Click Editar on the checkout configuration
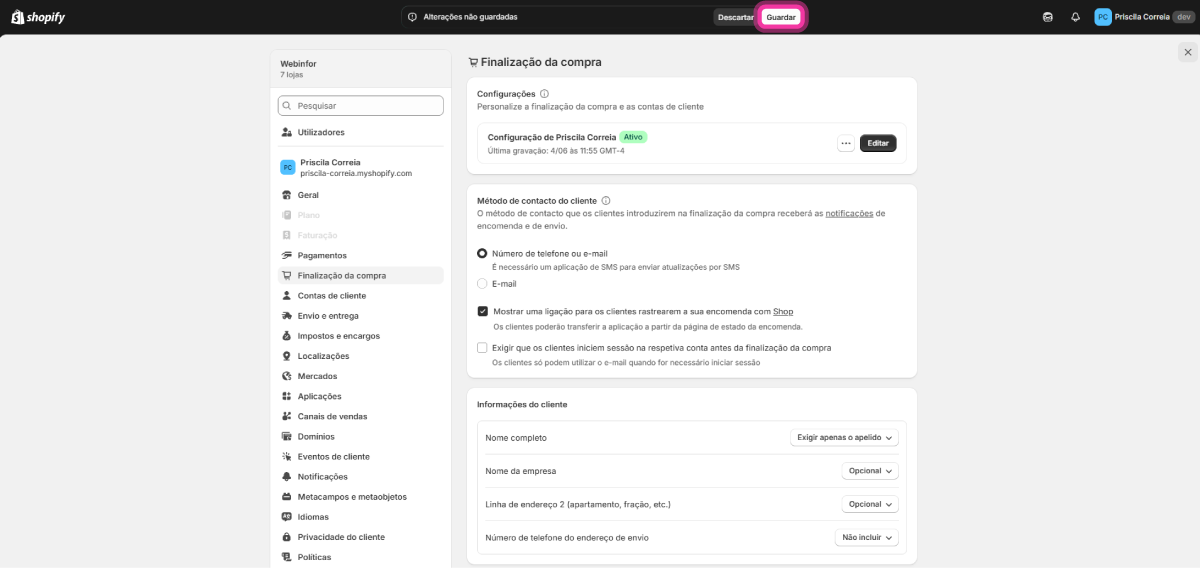 tap(878, 143)
